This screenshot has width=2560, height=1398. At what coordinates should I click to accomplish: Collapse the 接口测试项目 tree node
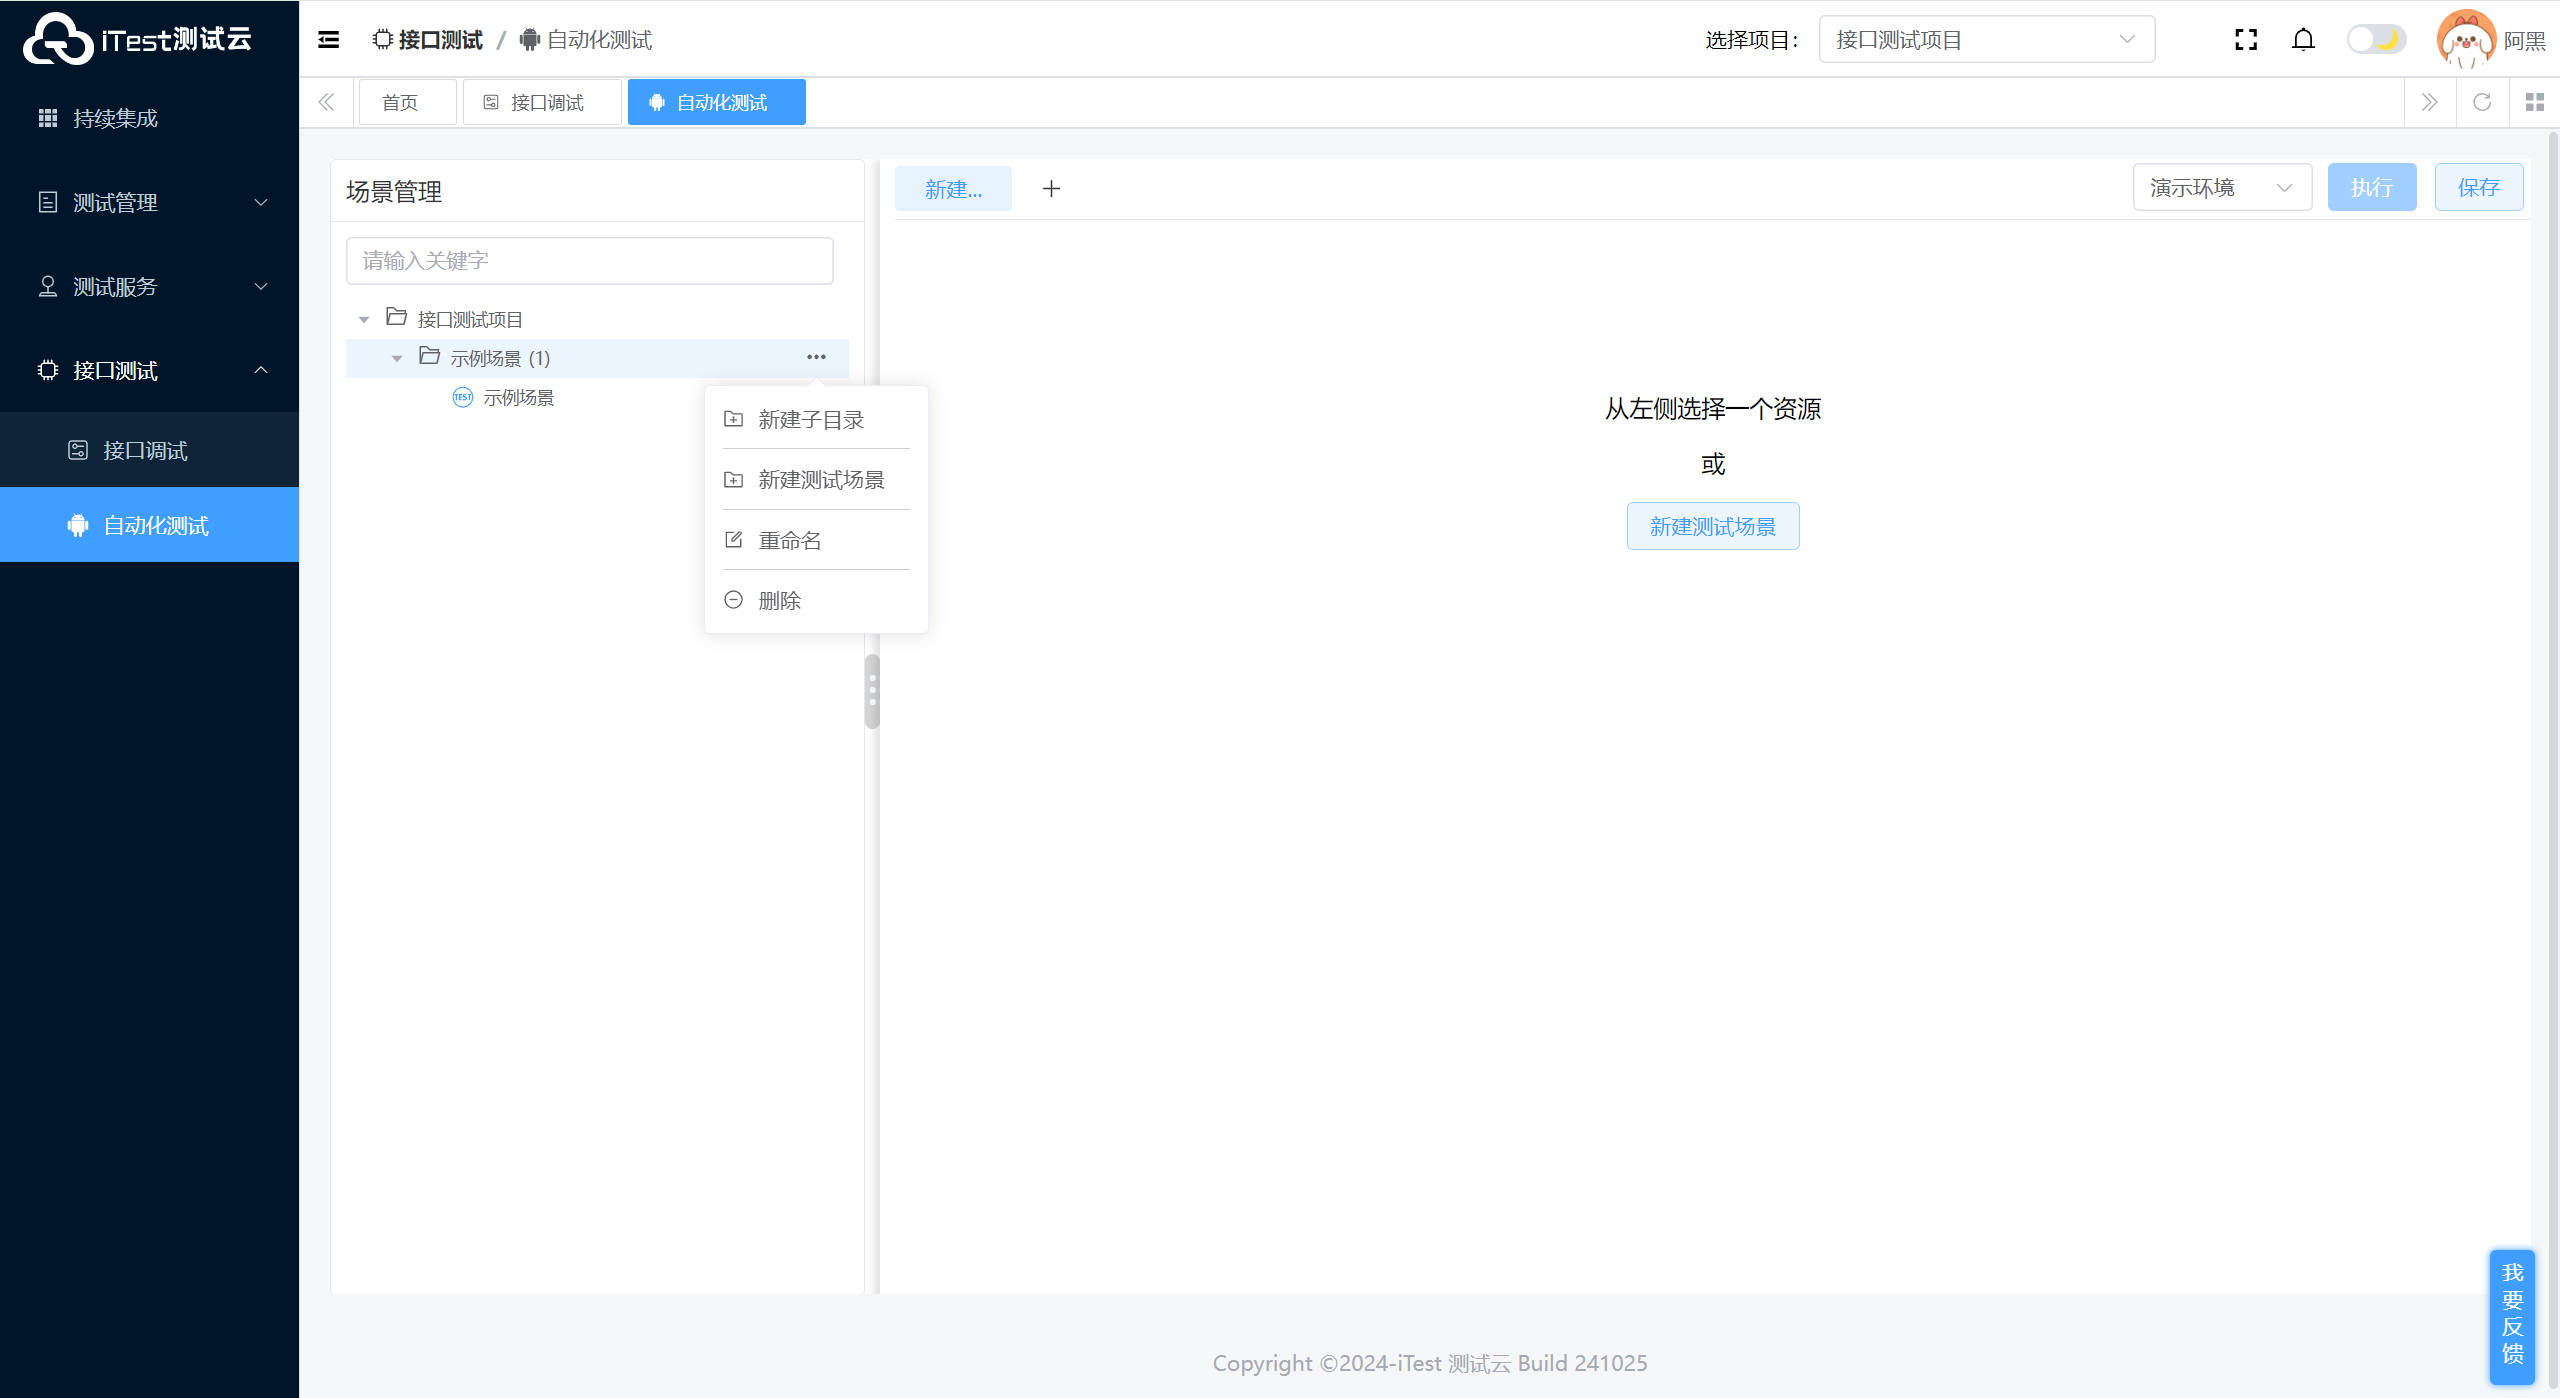pyautogui.click(x=364, y=320)
